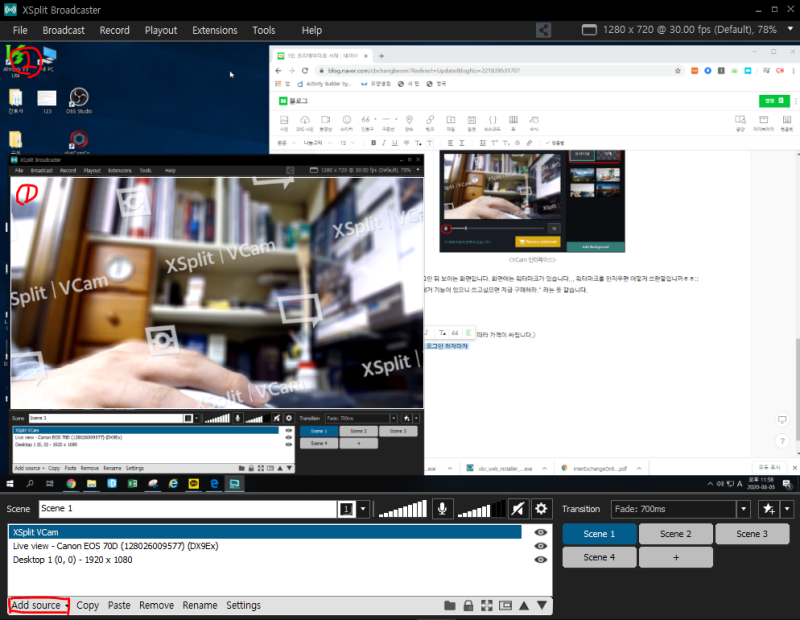The image size is (800, 620).
Task: Open the Extensions menu
Action: 214,30
